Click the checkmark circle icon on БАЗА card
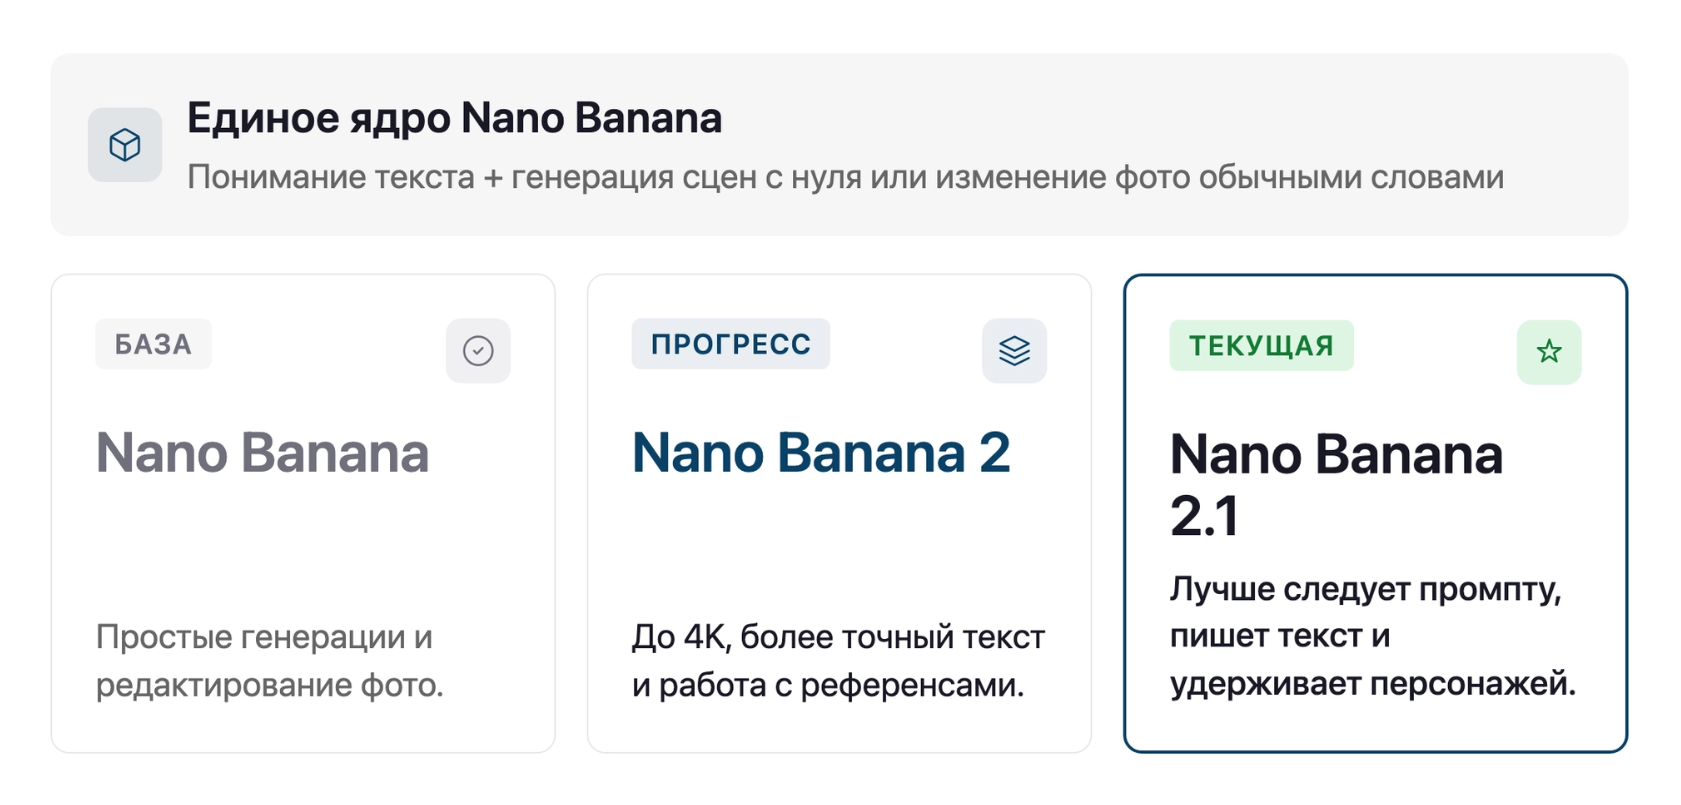1681x805 pixels. tap(478, 351)
